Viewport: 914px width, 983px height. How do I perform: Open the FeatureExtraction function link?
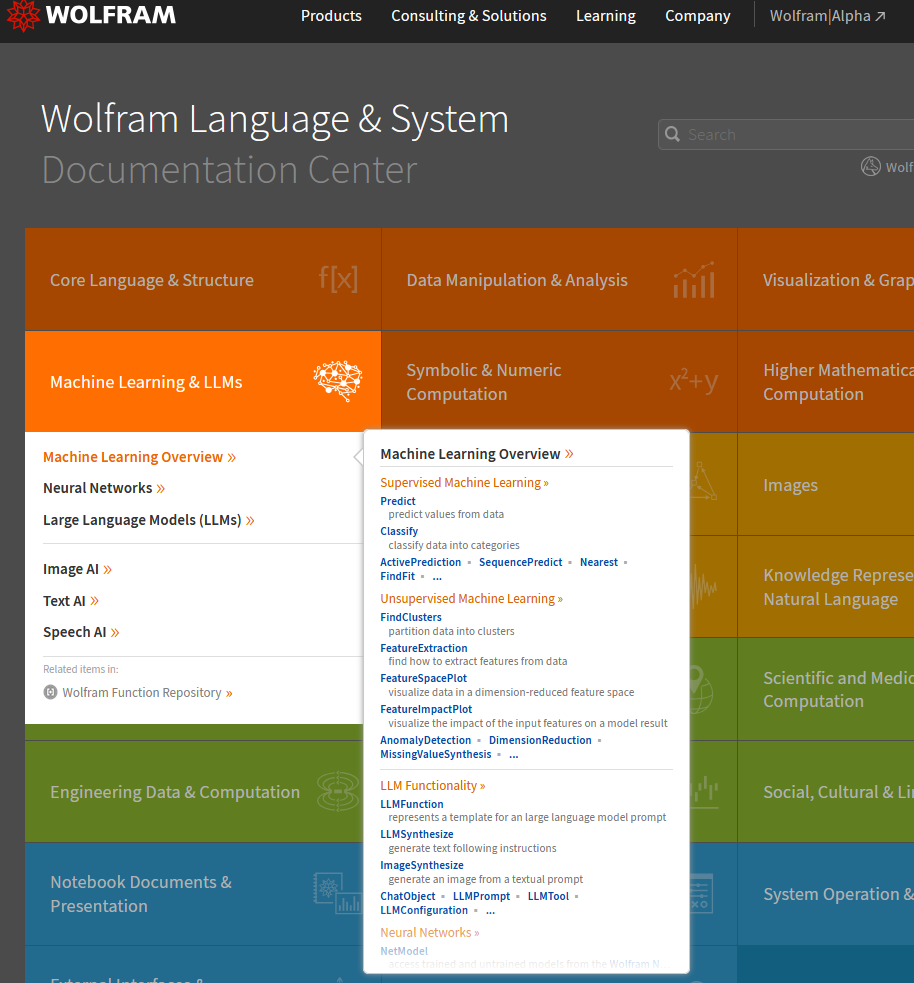(x=424, y=648)
